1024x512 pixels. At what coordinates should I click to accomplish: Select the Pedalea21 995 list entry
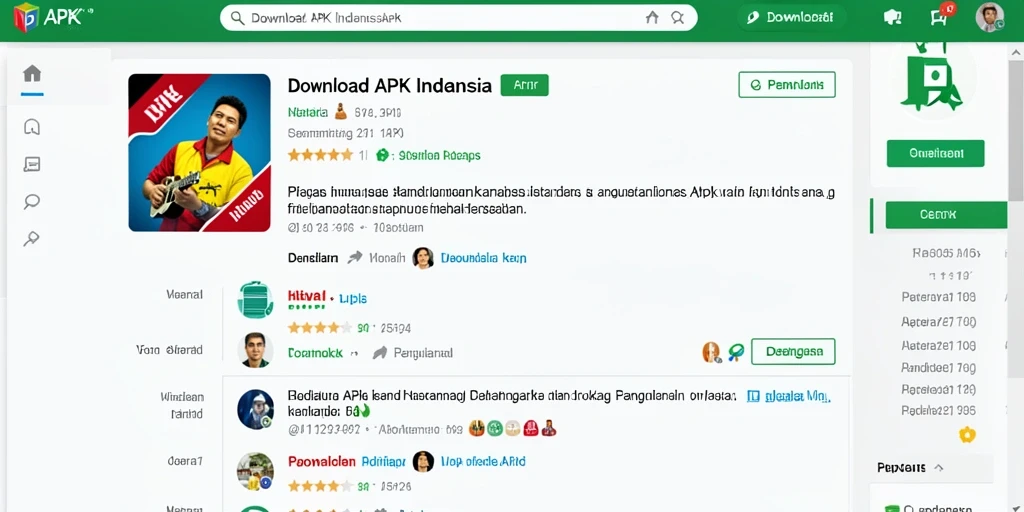click(x=938, y=411)
